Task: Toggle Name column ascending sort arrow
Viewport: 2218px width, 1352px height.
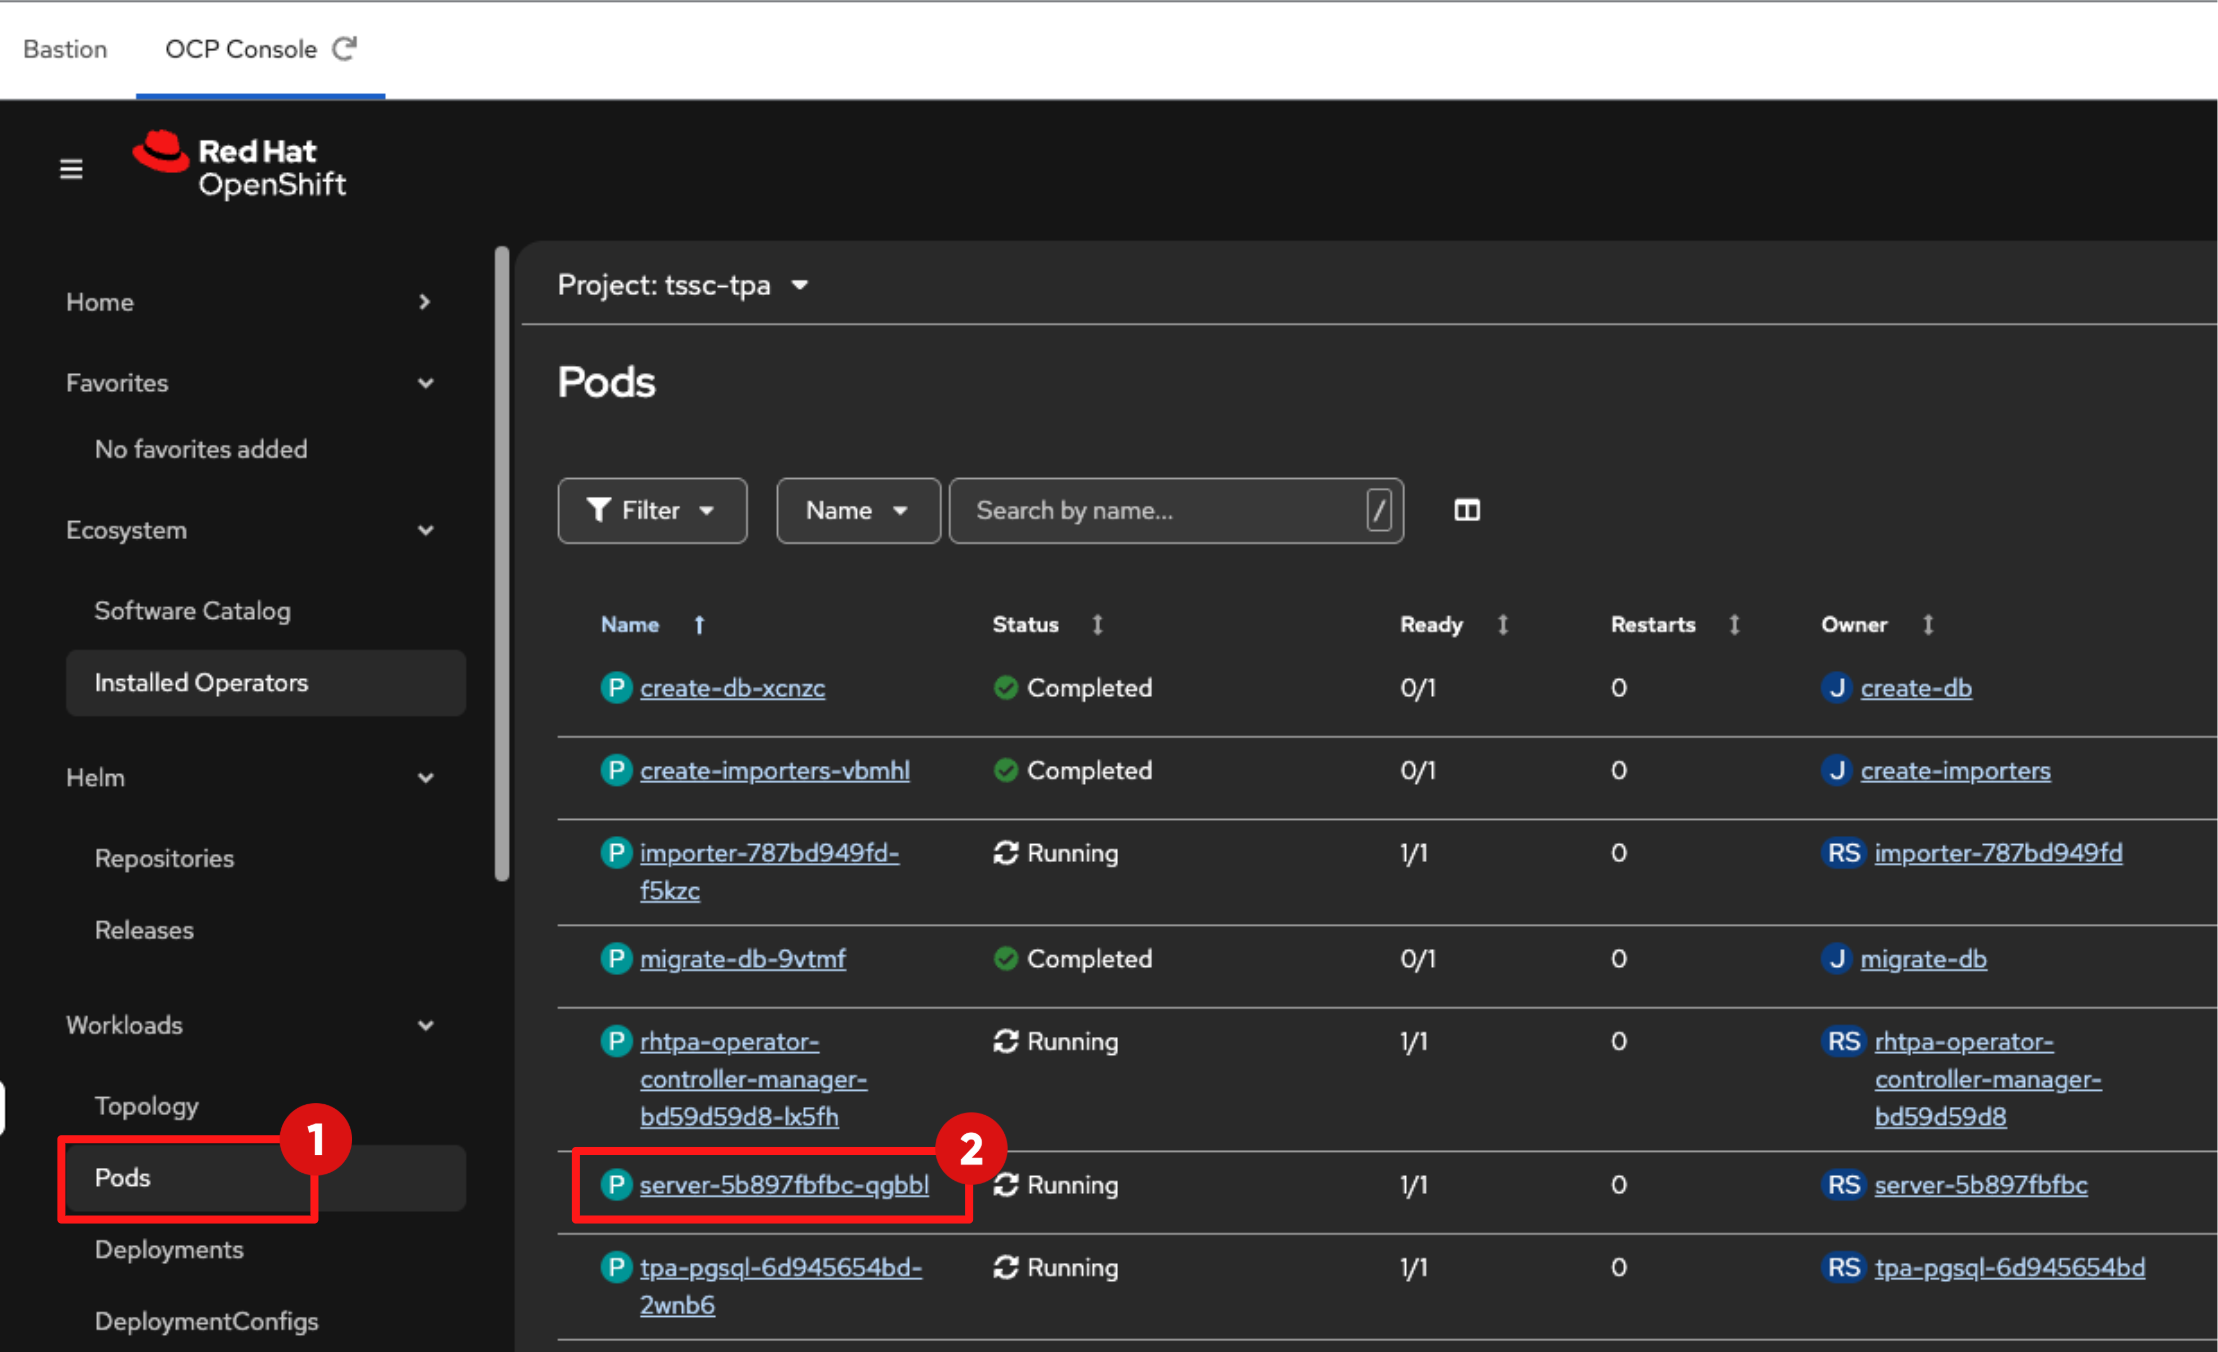Action: pos(699,625)
